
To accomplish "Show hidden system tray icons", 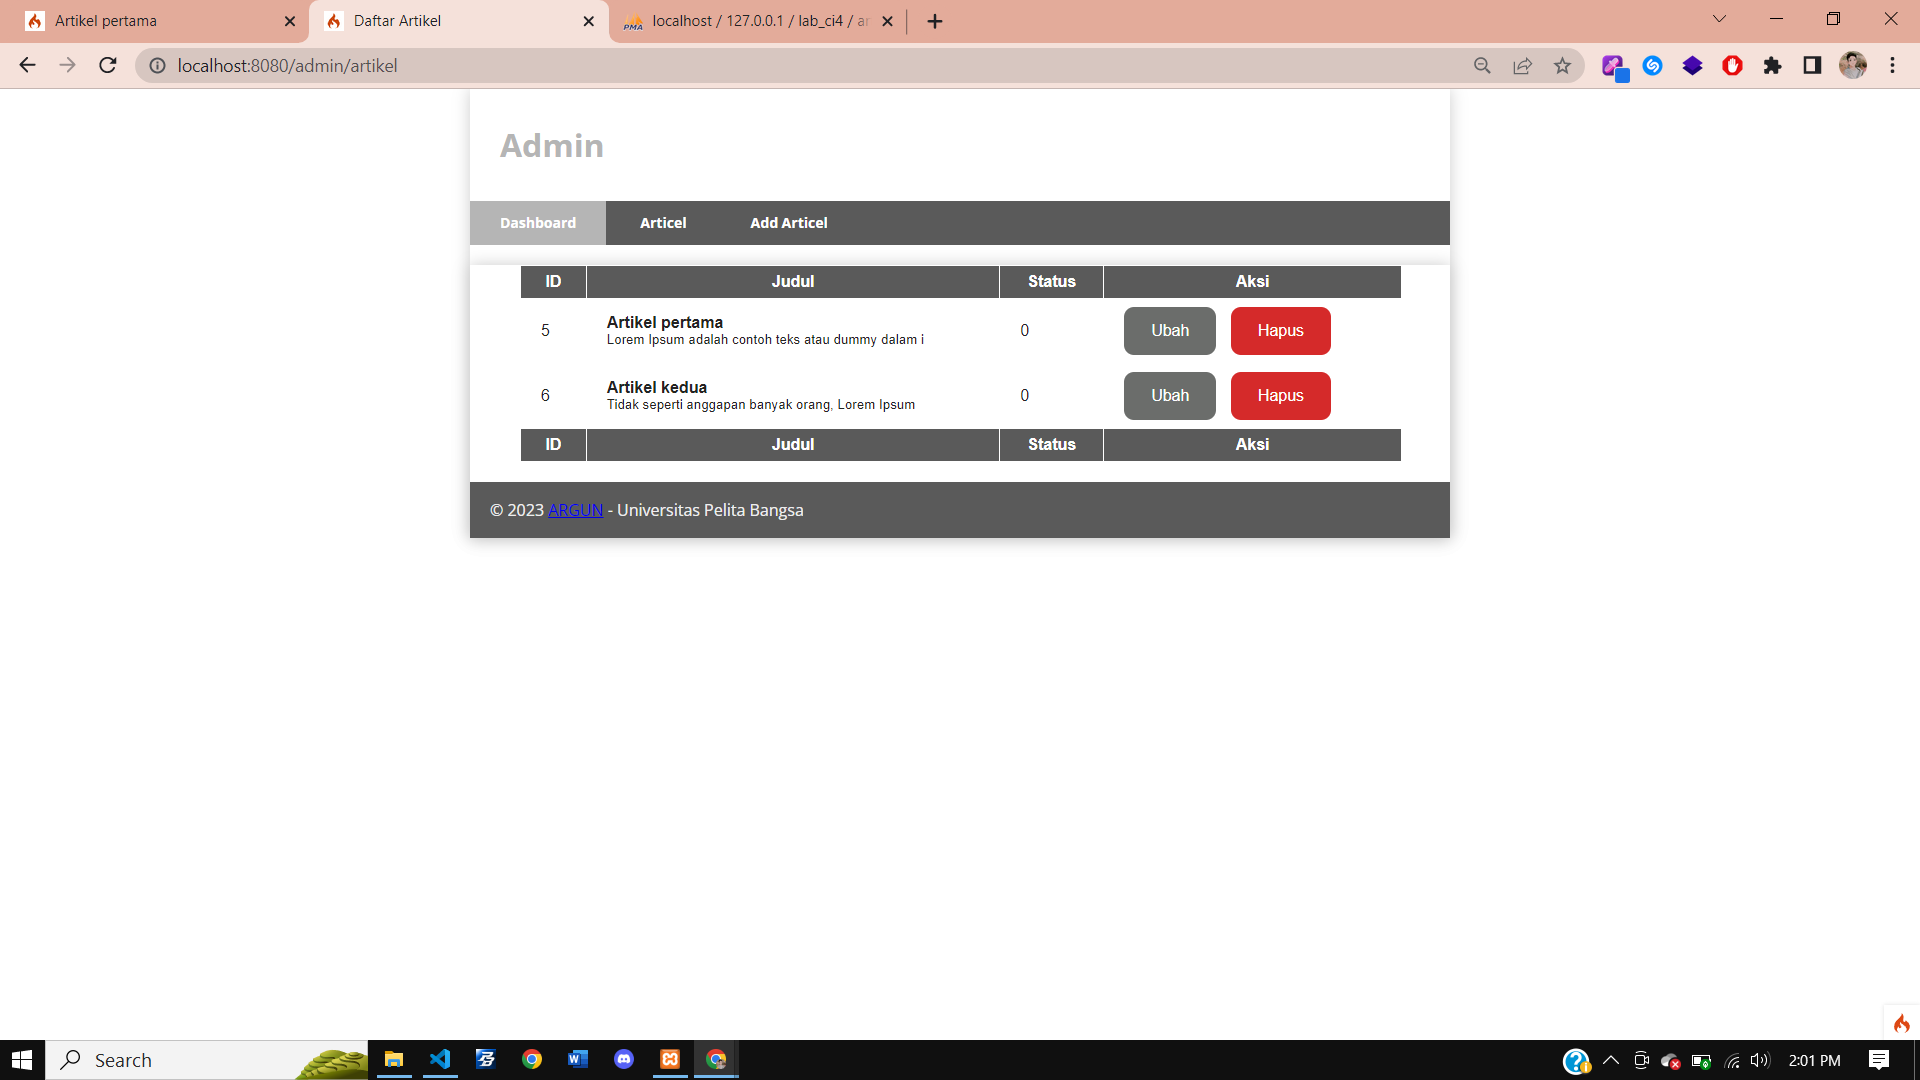I will coord(1610,1060).
